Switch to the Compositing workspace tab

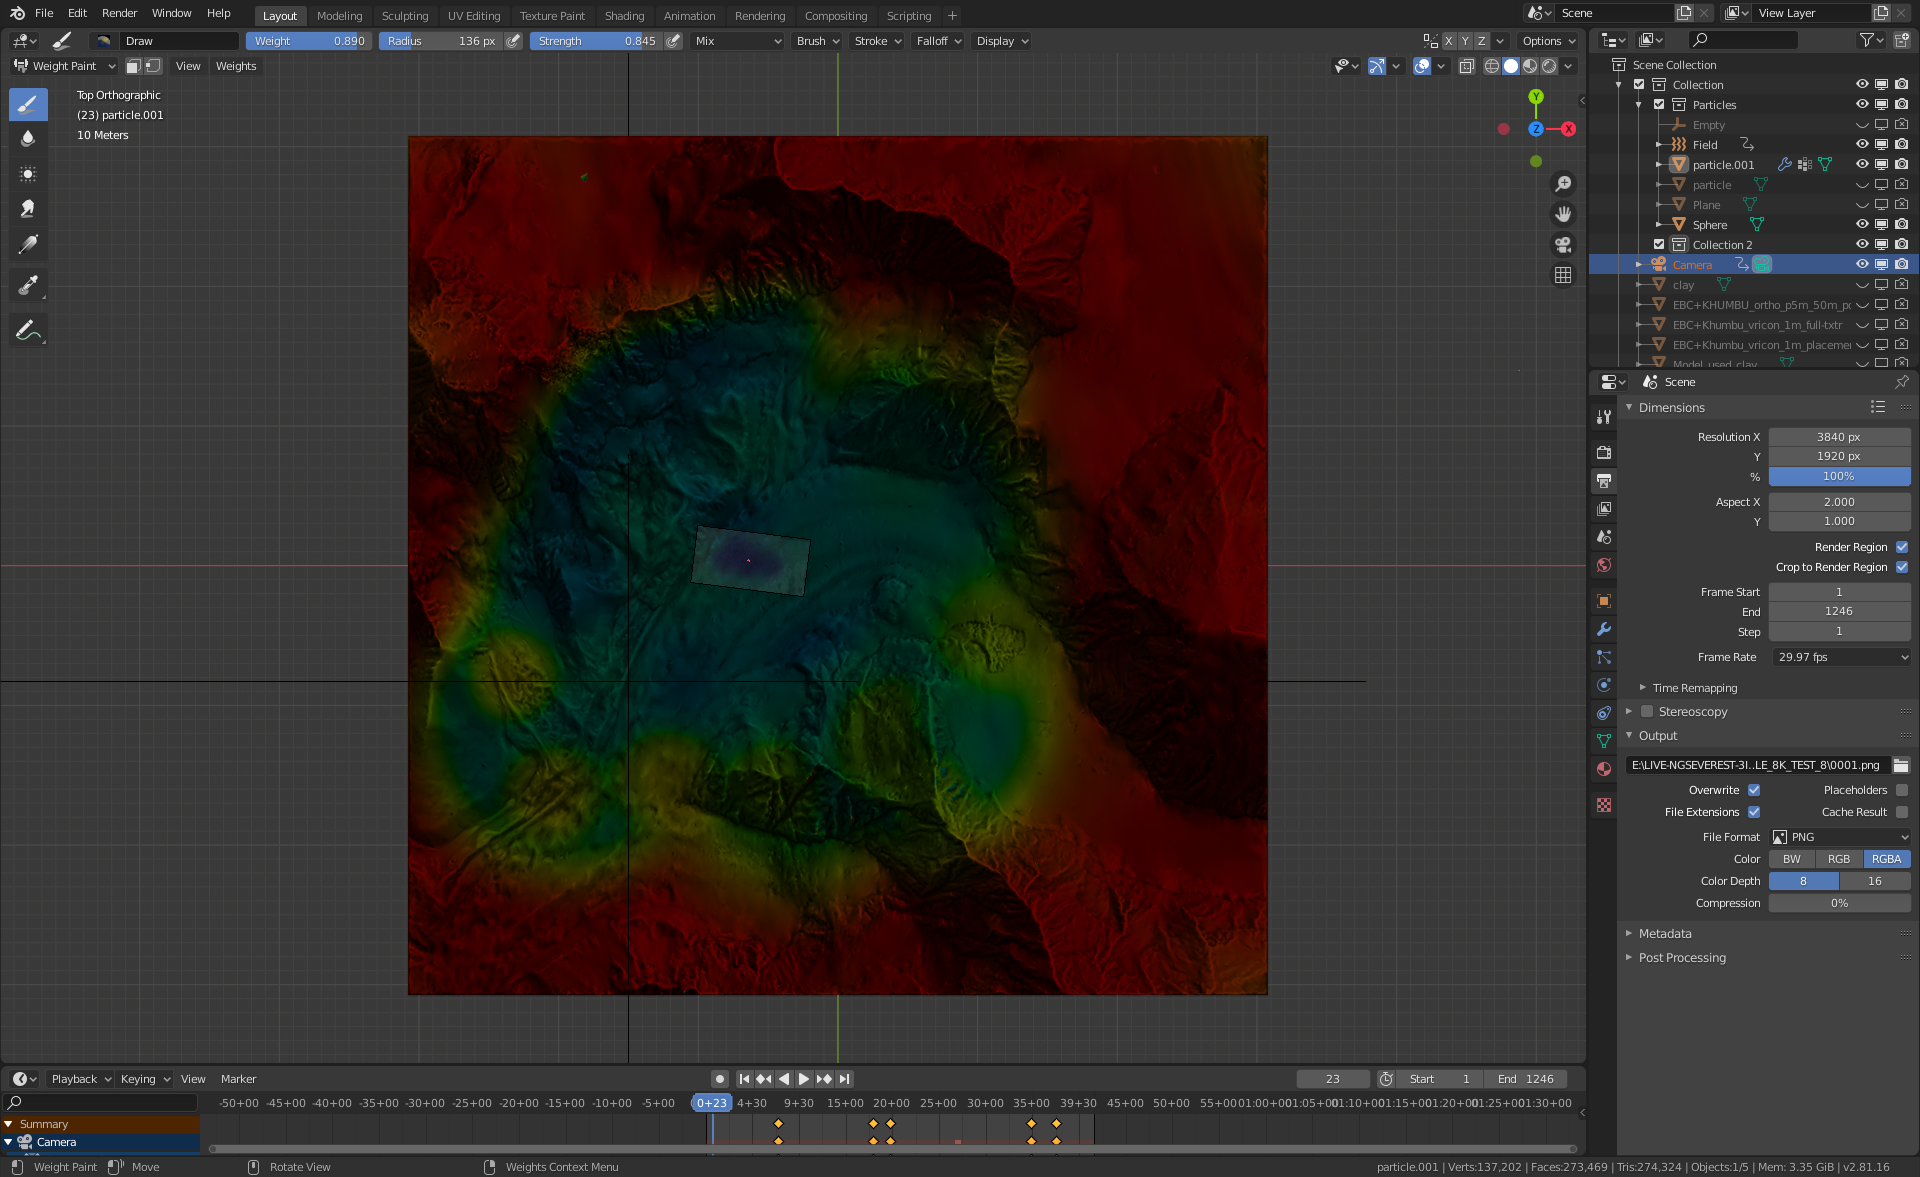click(836, 16)
